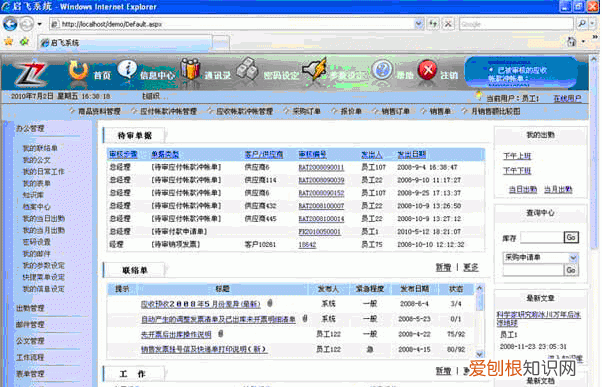
Task: Expand the 表单管理 sidebar section
Action: (x=30, y=374)
